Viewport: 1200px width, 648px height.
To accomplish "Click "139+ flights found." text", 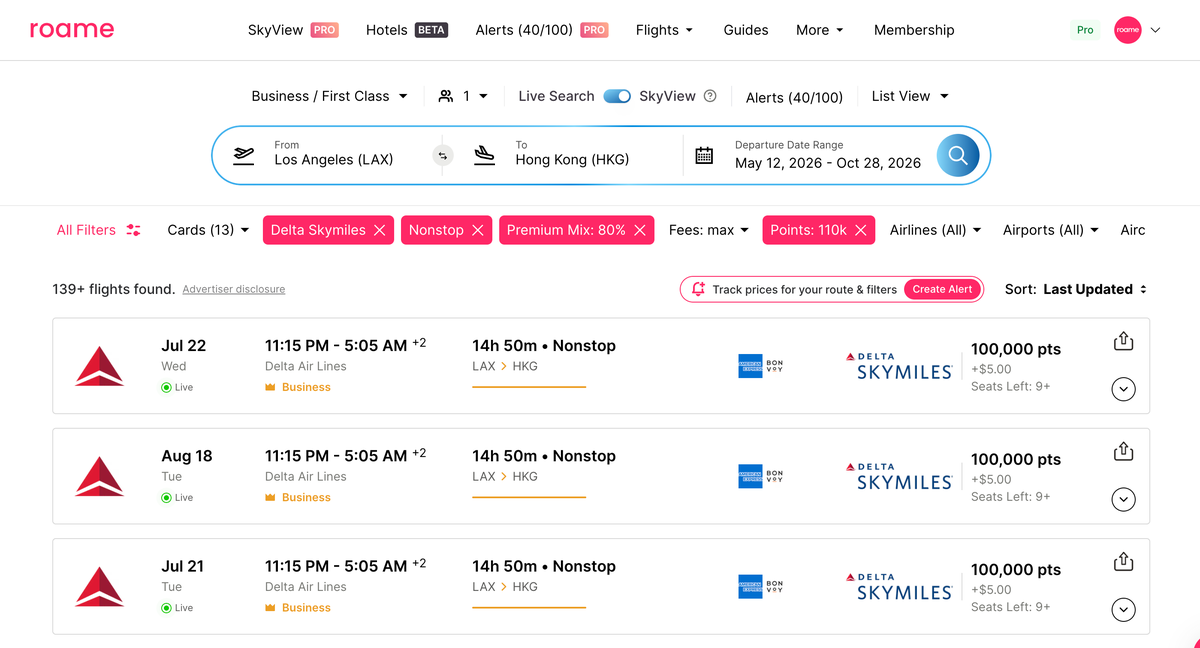I will click(114, 289).
